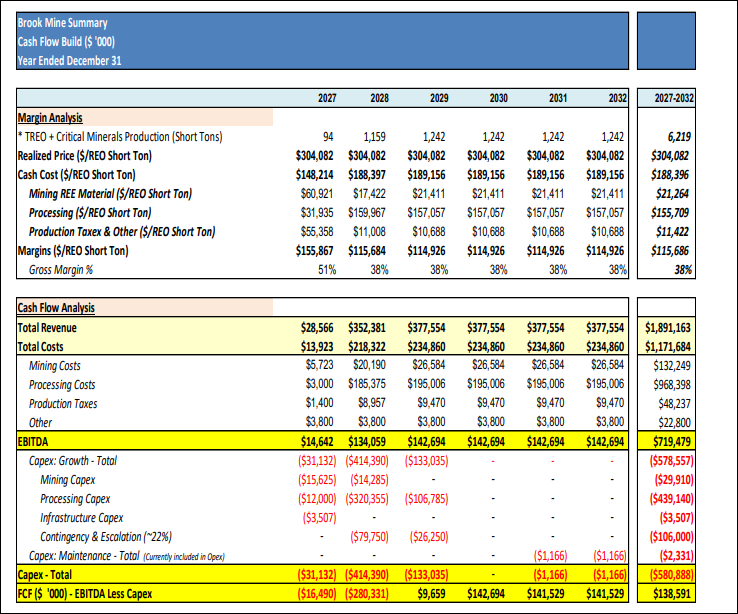
Task: Select total revenue $1,891,163
Action: (667, 328)
